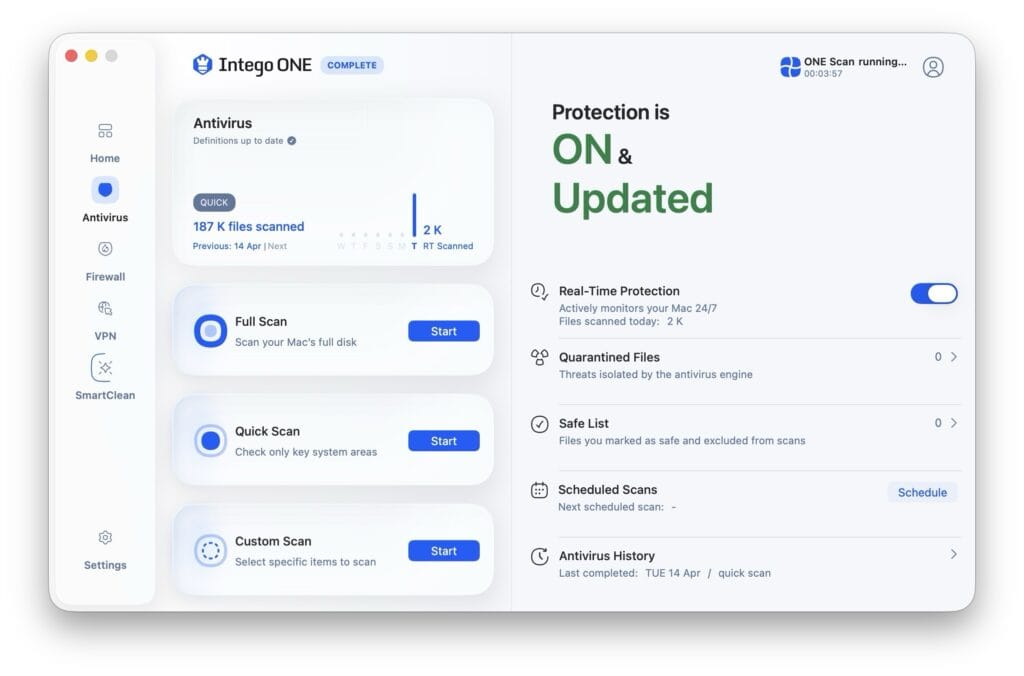Disable Real-Time Protection
1024x676 pixels.
pos(933,293)
